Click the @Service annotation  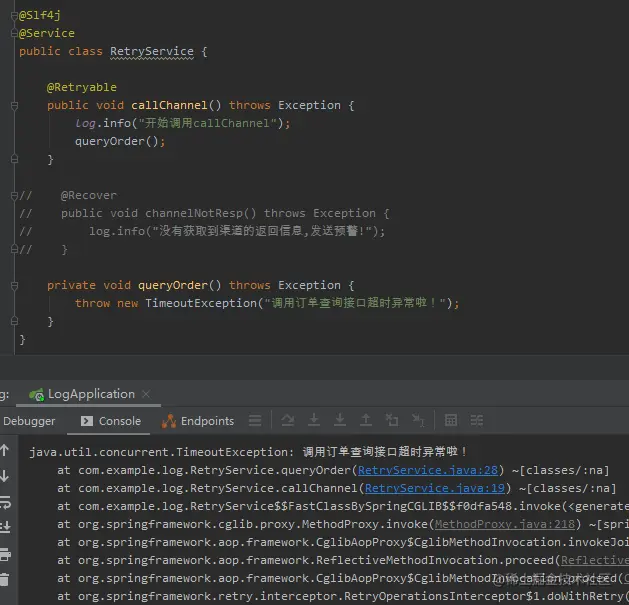(x=47, y=33)
